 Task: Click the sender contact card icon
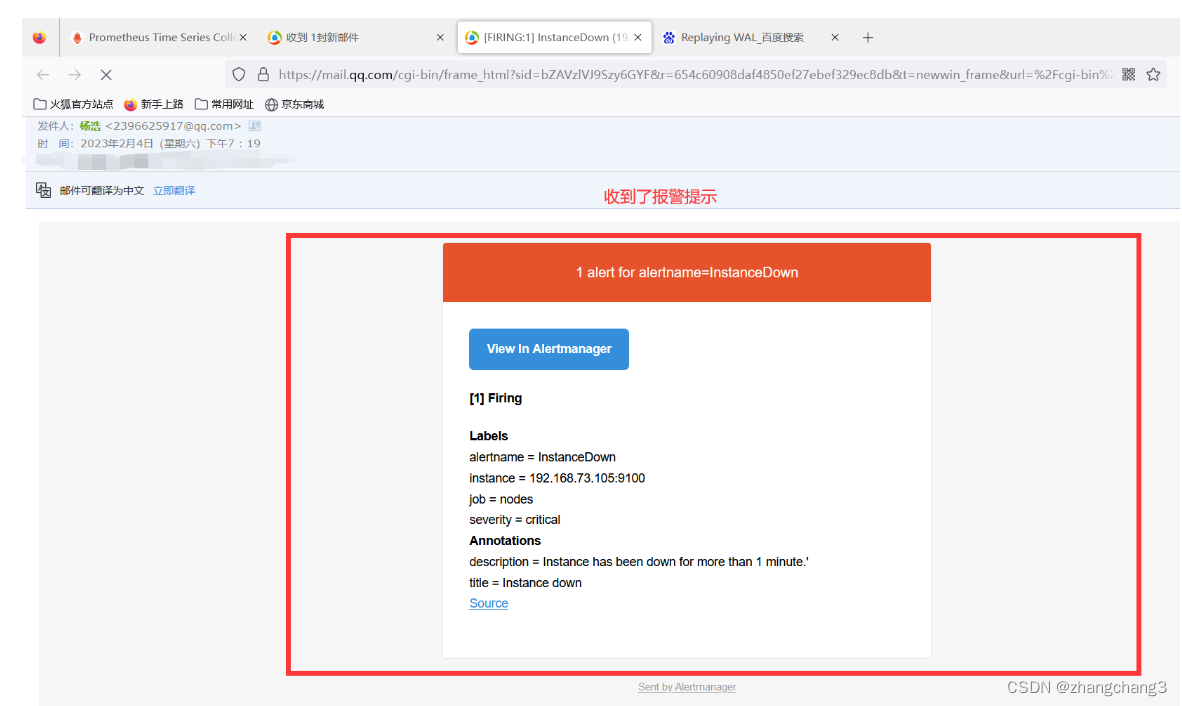255,126
